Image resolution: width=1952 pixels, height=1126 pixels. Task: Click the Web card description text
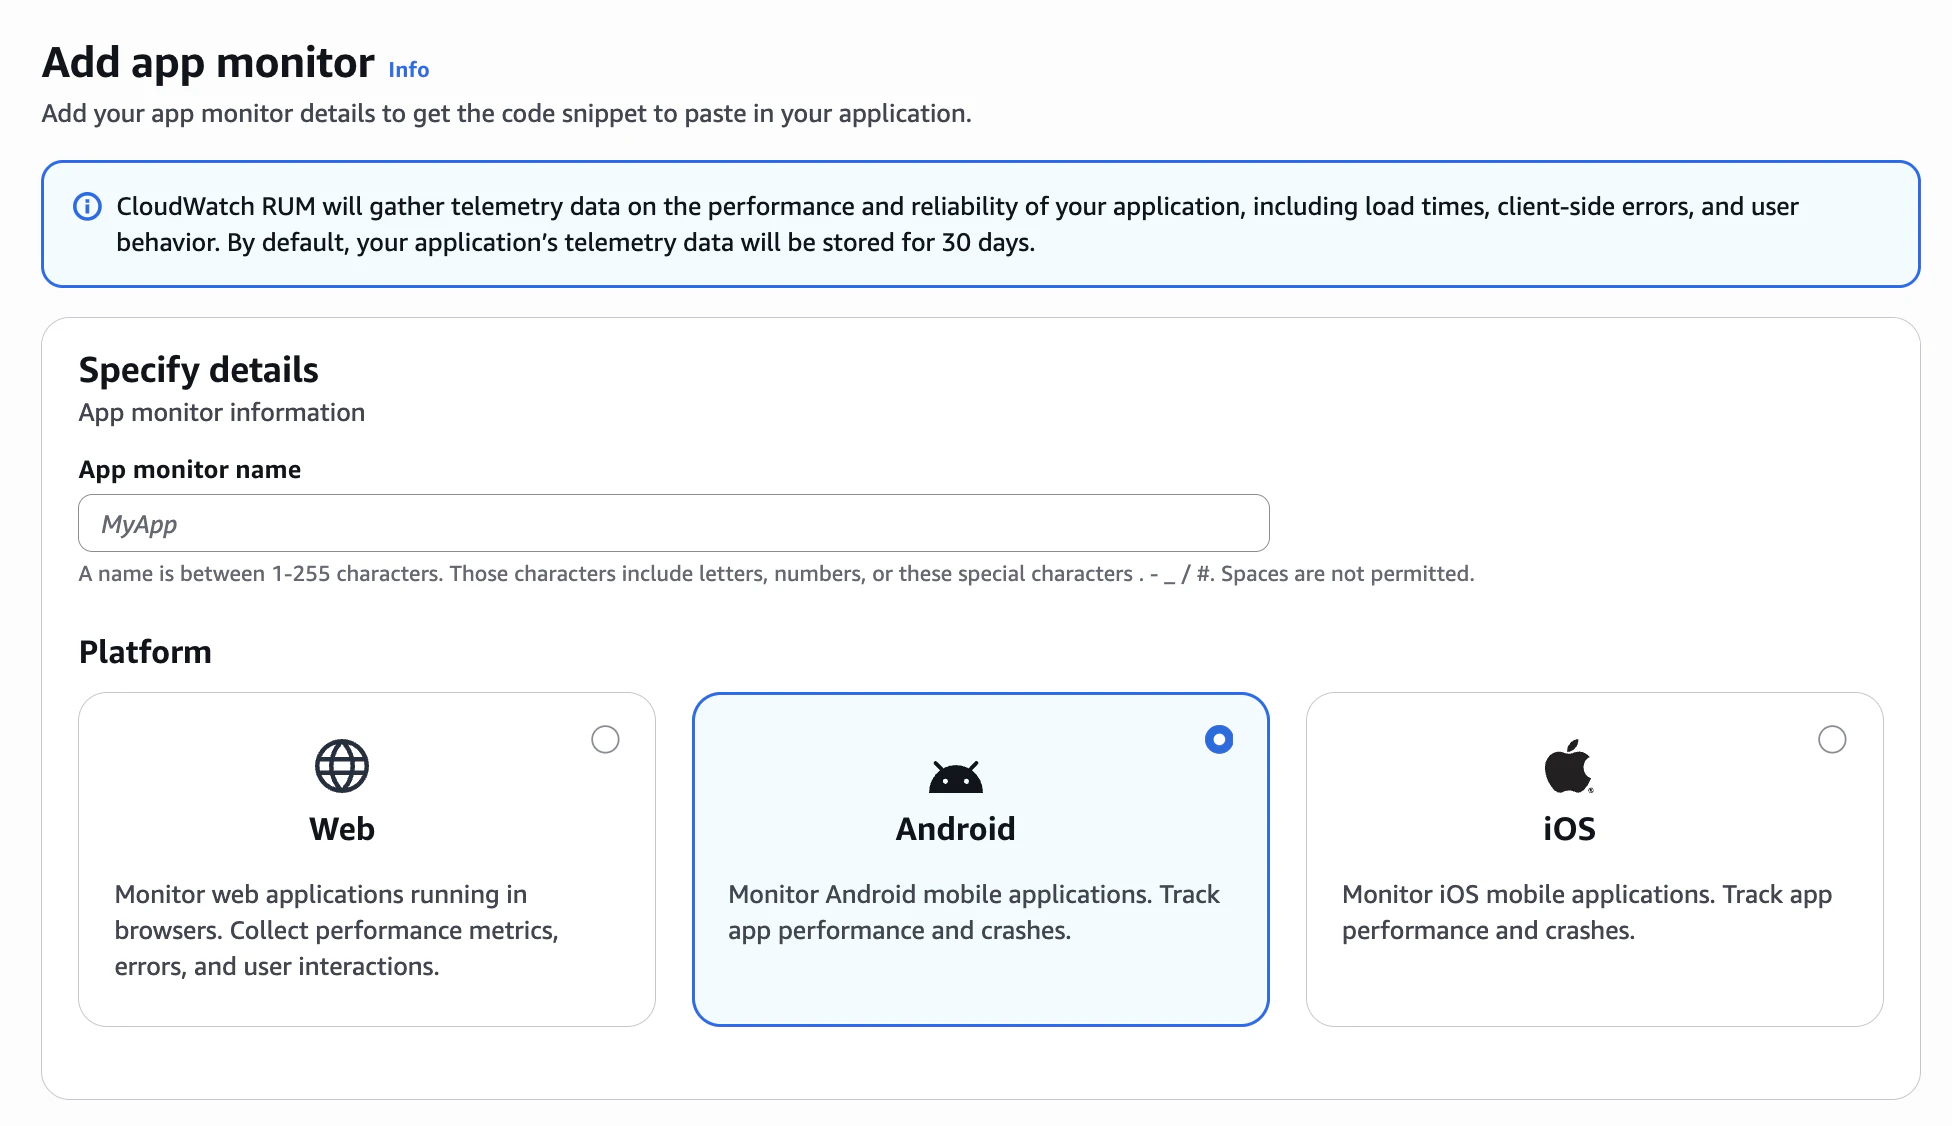click(337, 930)
